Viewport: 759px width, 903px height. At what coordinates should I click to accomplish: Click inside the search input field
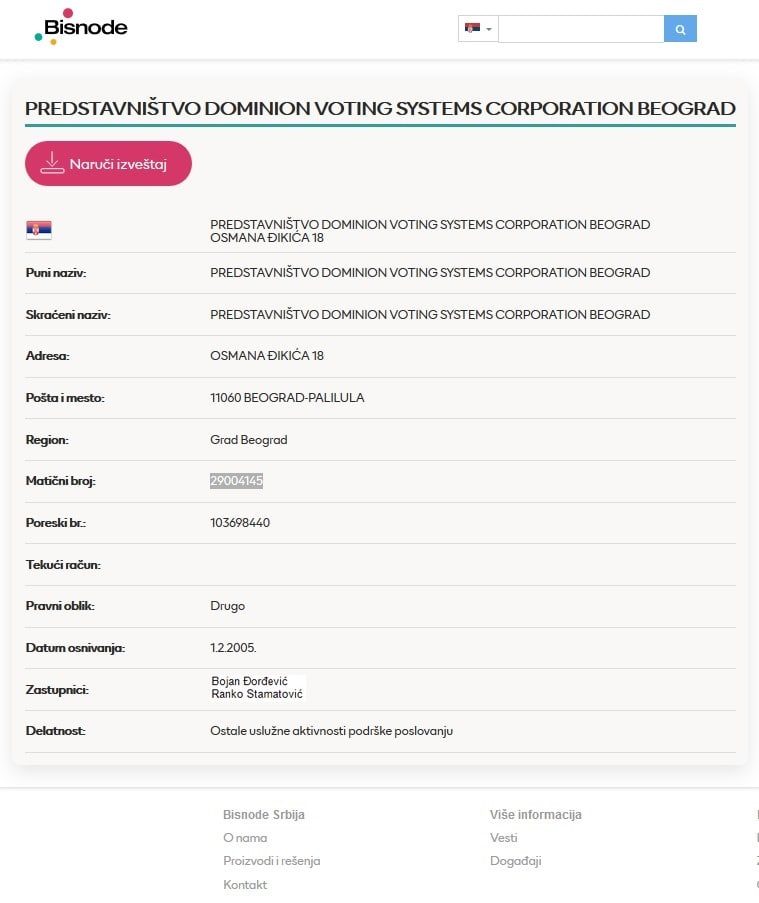pyautogui.click(x=580, y=29)
